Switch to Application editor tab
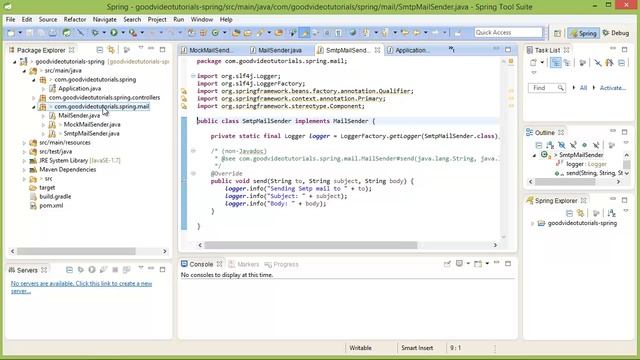Screen dimensions: 640x360 [x=408, y=50]
